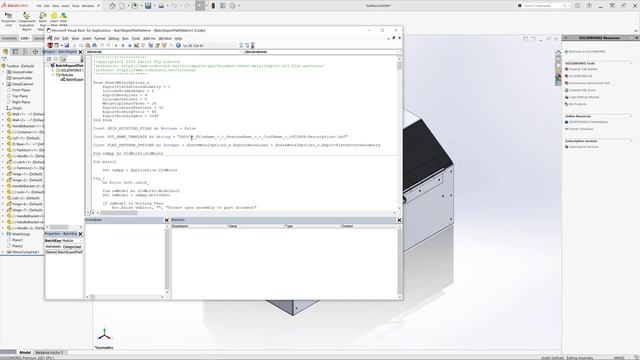Click the Copy Settings Wizard link
Screen dimensions: 640x360
click(x=584, y=97)
